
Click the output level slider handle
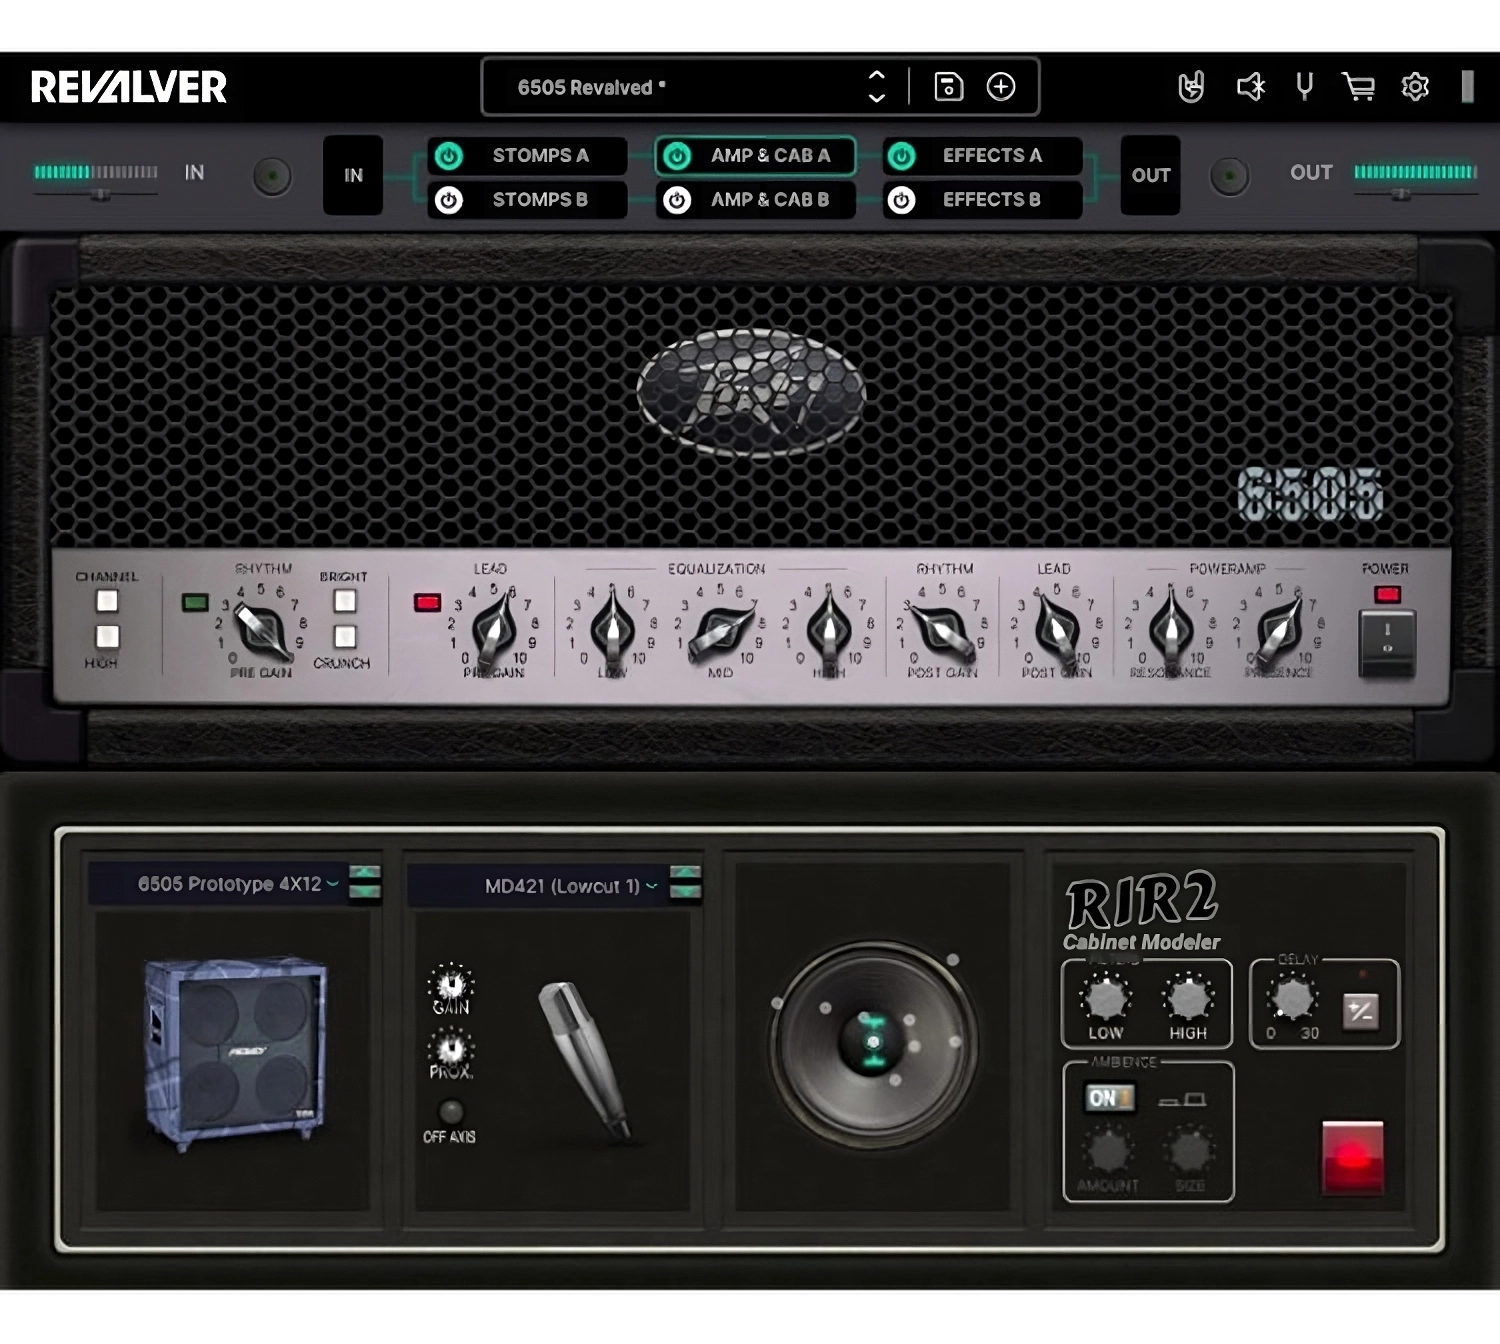coord(1401,195)
